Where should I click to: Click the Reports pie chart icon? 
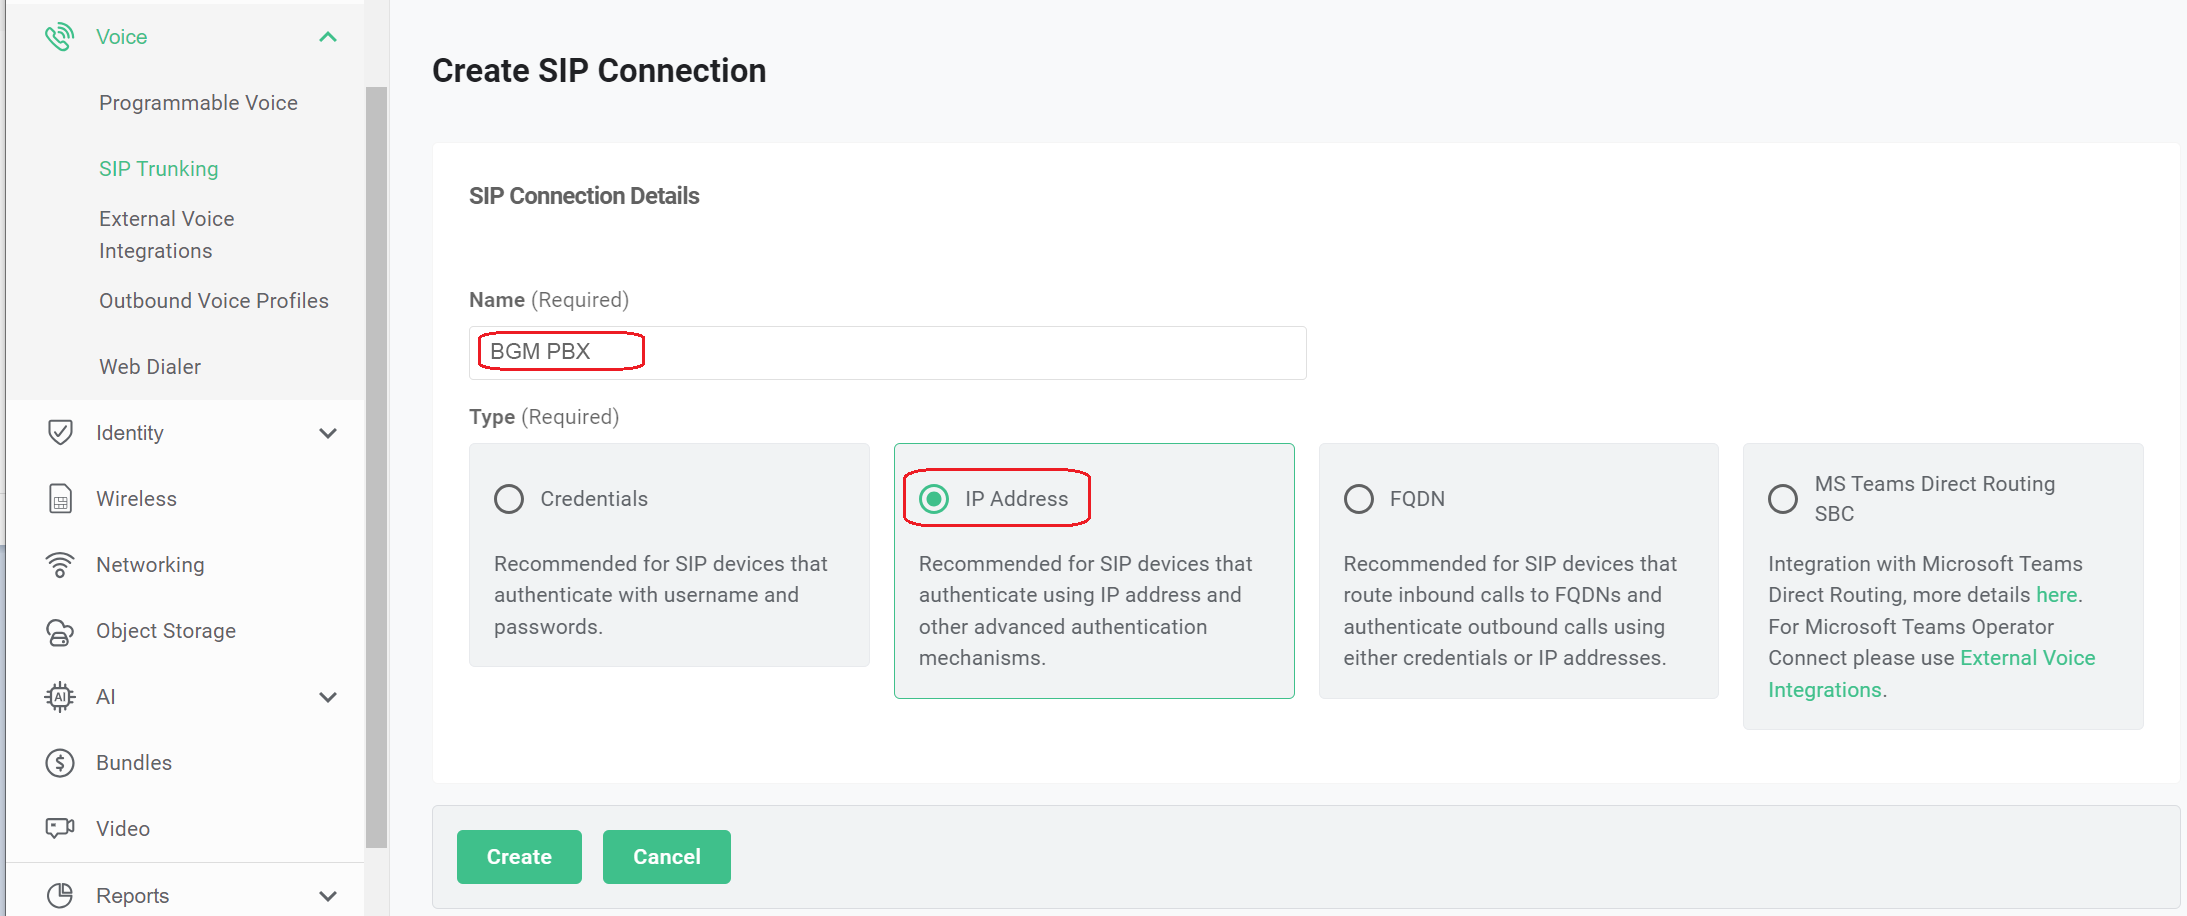pos(60,895)
